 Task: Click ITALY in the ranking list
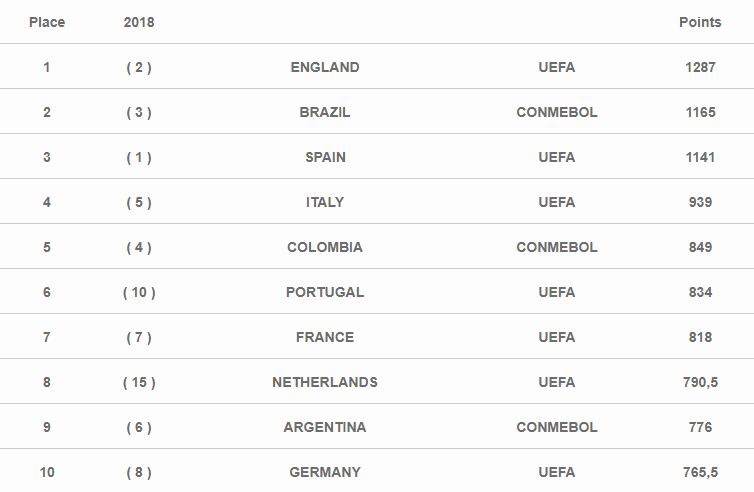(x=325, y=202)
